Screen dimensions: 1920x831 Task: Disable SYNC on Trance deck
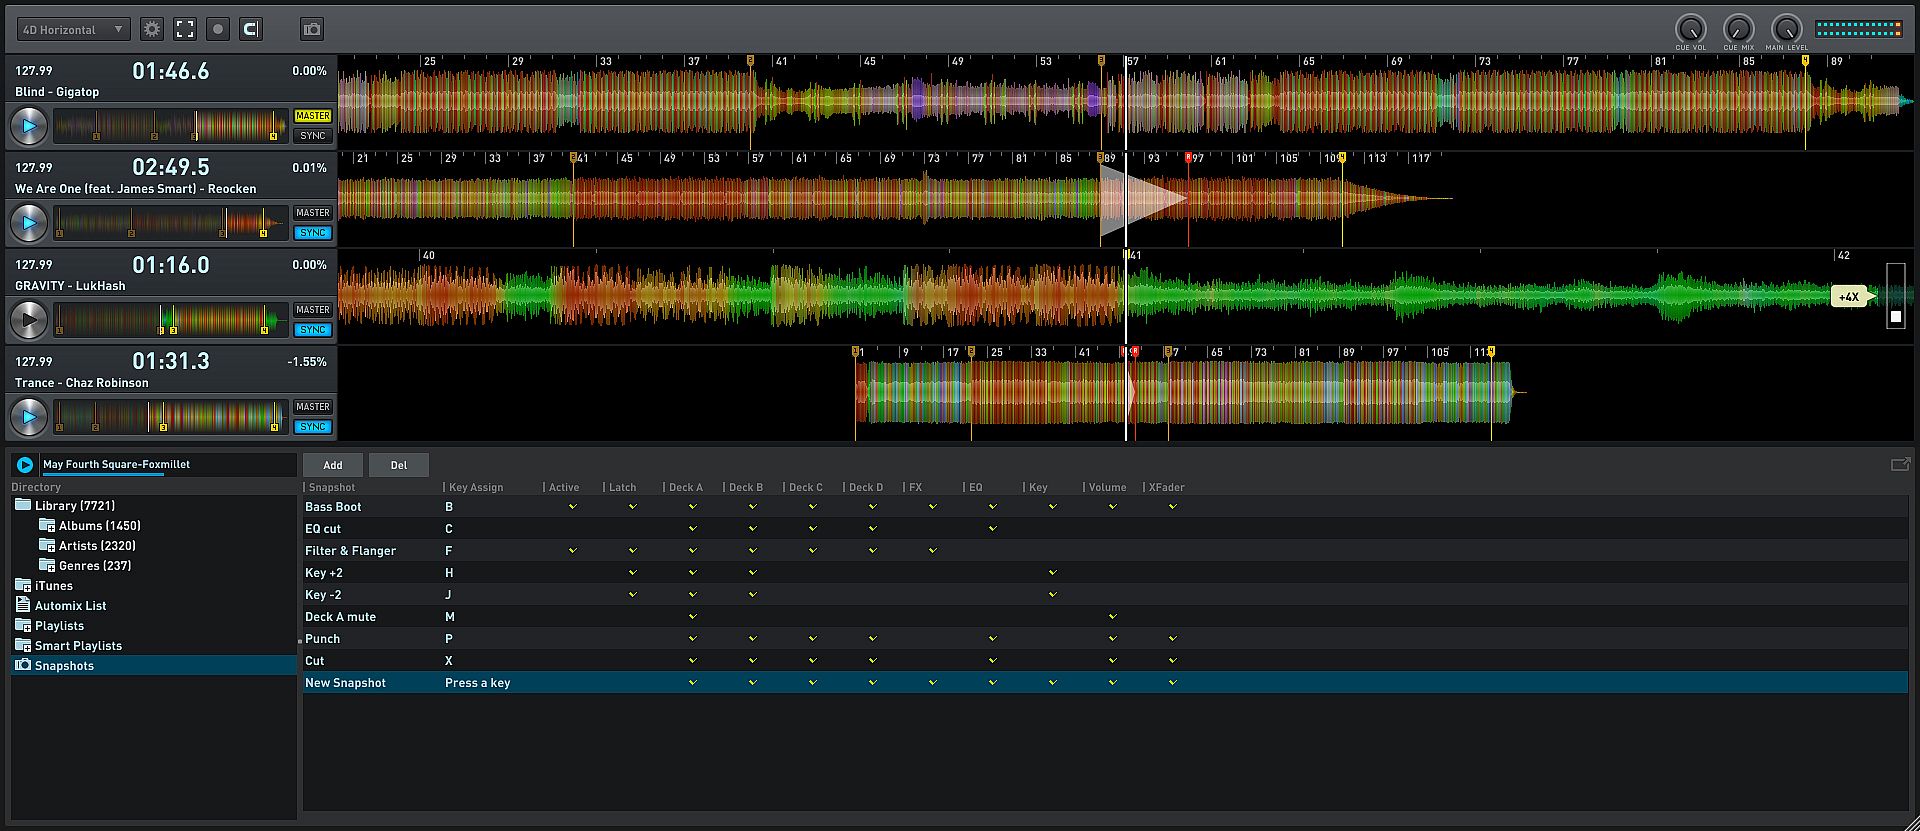tap(313, 427)
